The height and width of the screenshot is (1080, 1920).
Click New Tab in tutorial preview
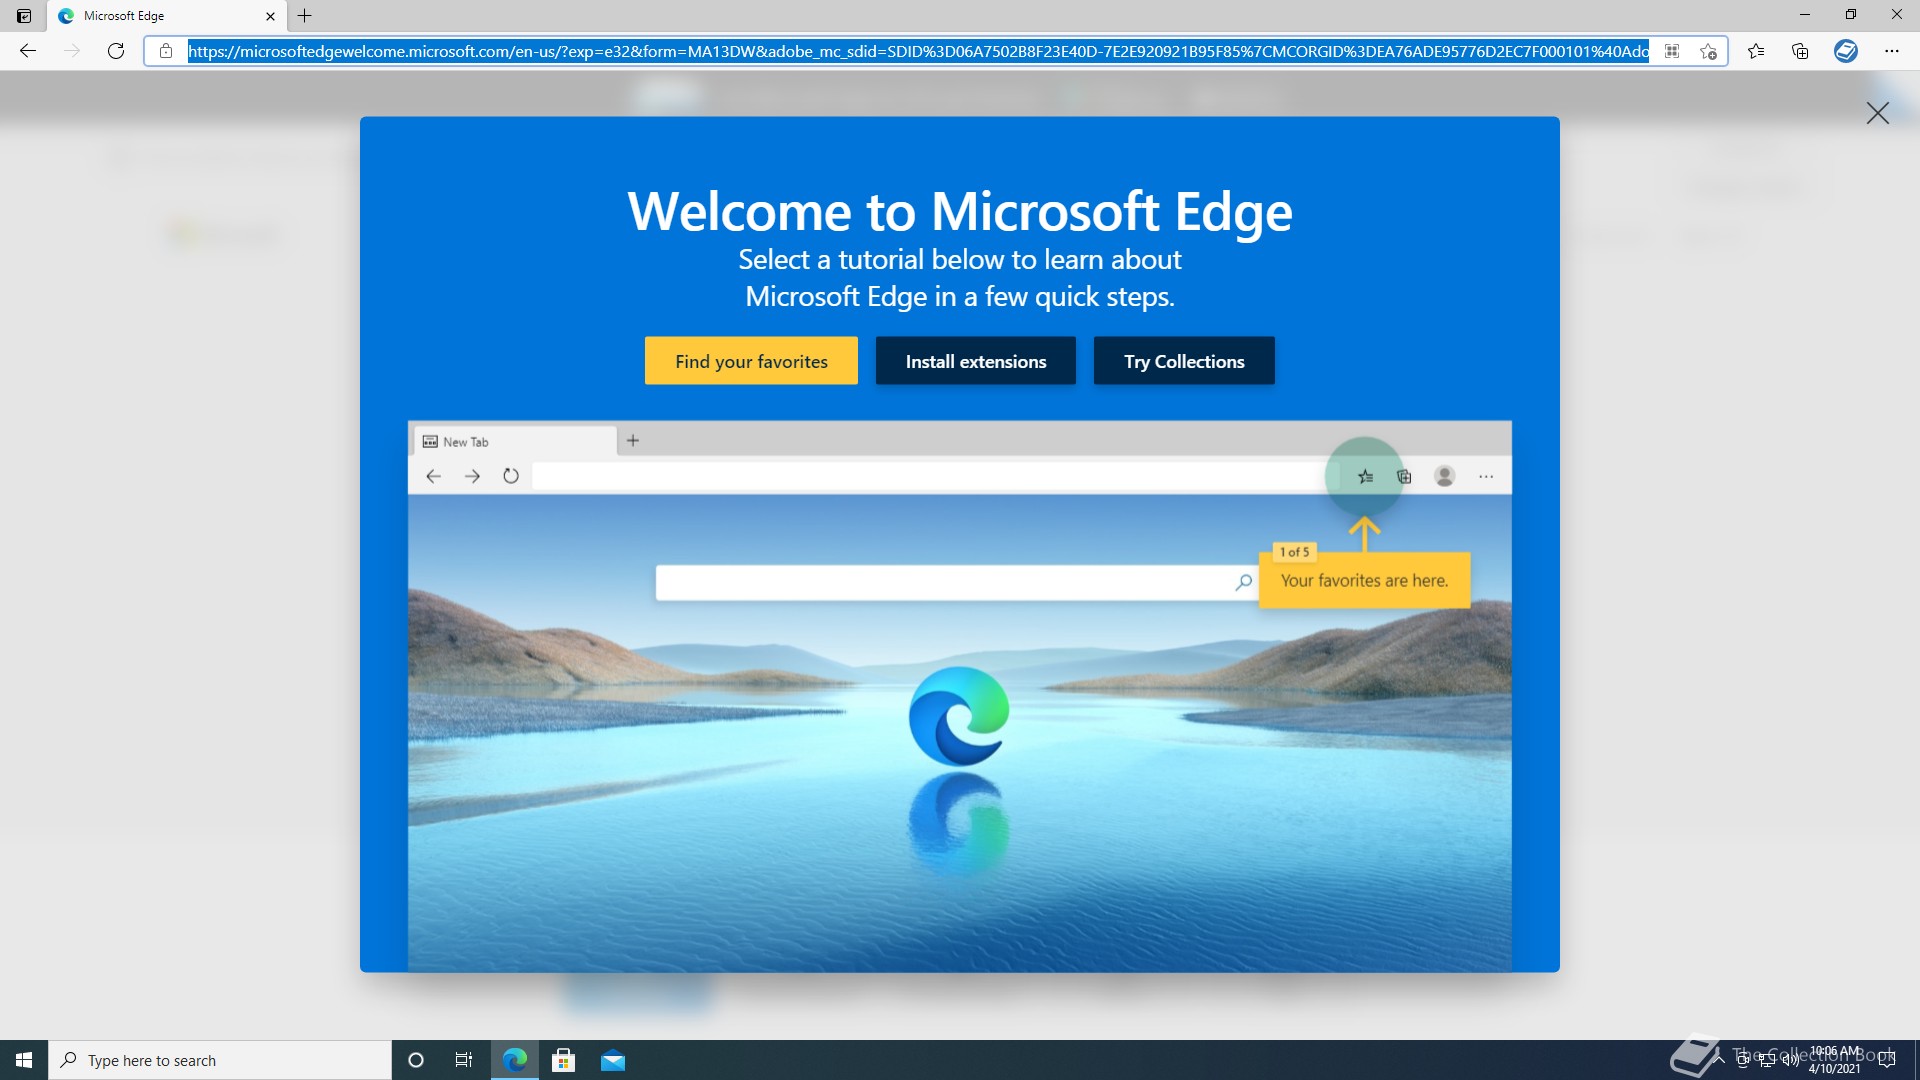(x=514, y=441)
